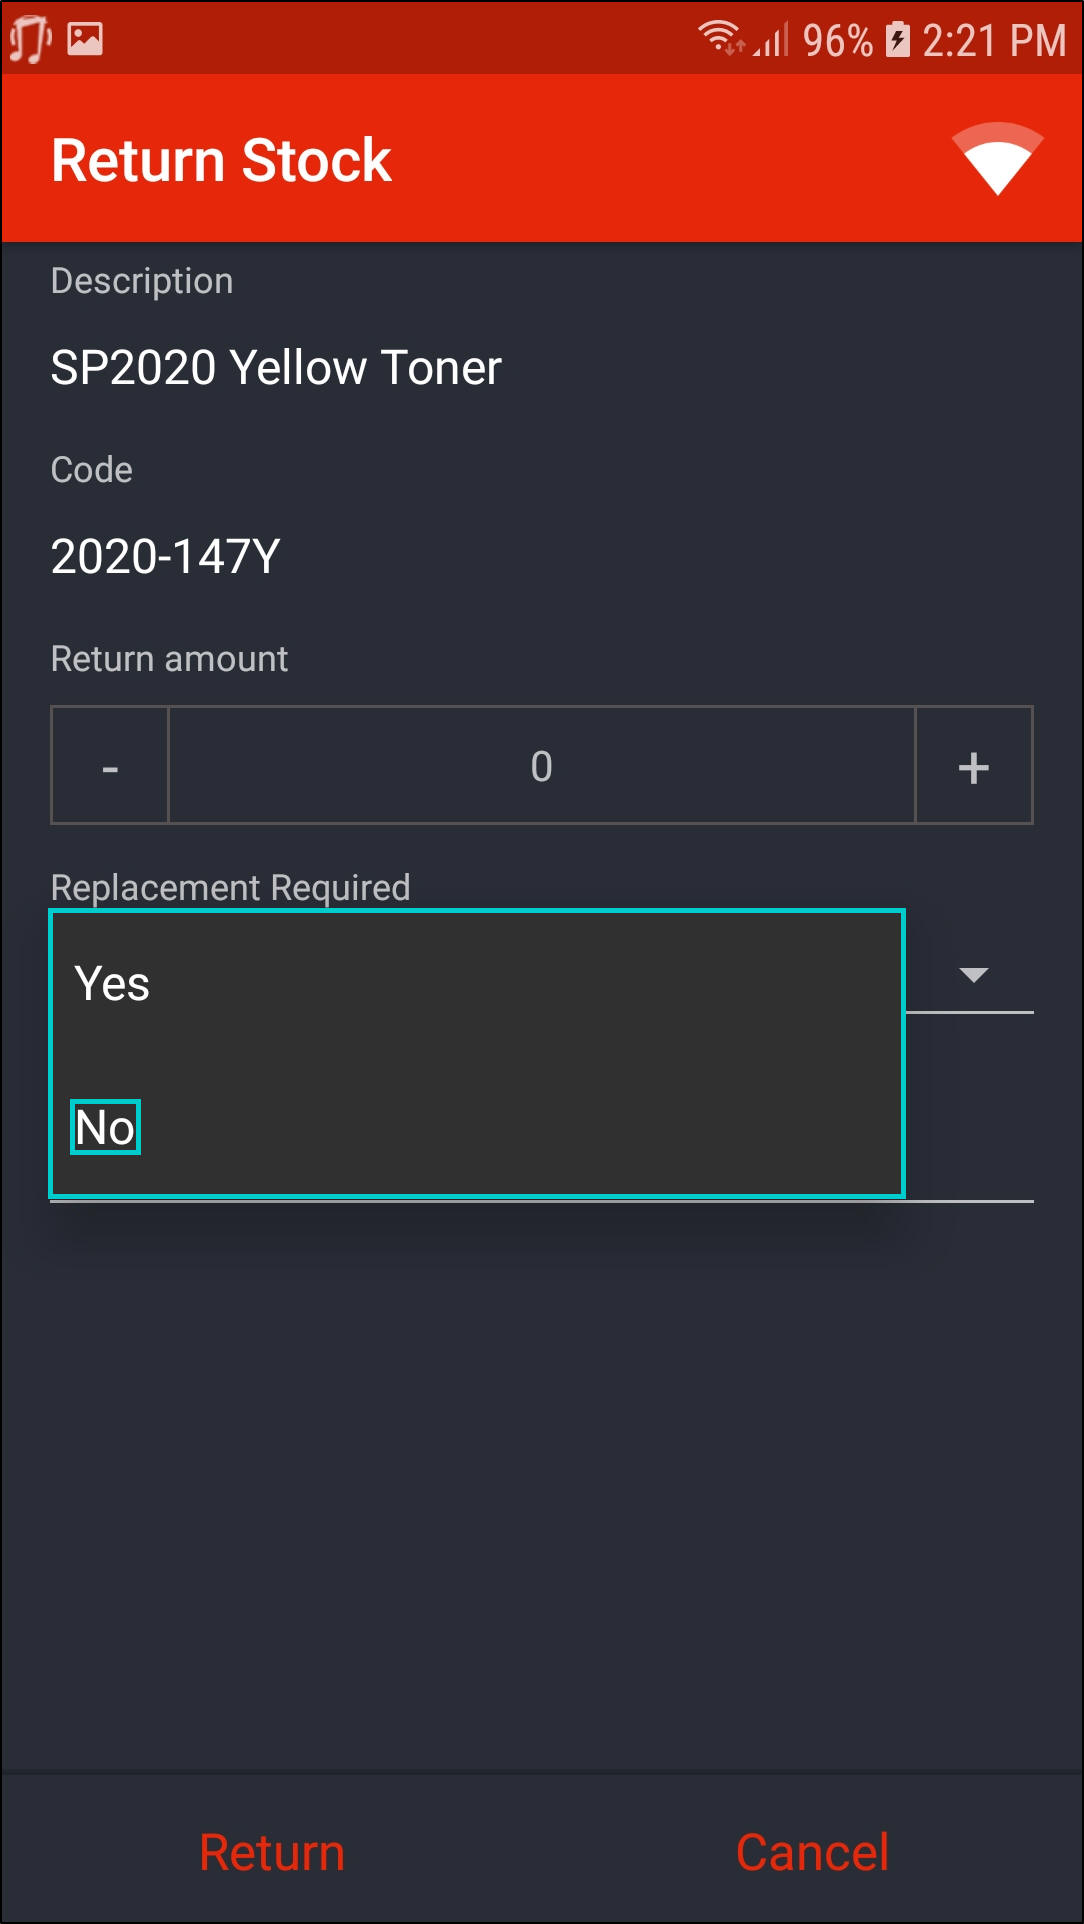Tap the music note status bar icon
1084x1924 pixels.
30,40
